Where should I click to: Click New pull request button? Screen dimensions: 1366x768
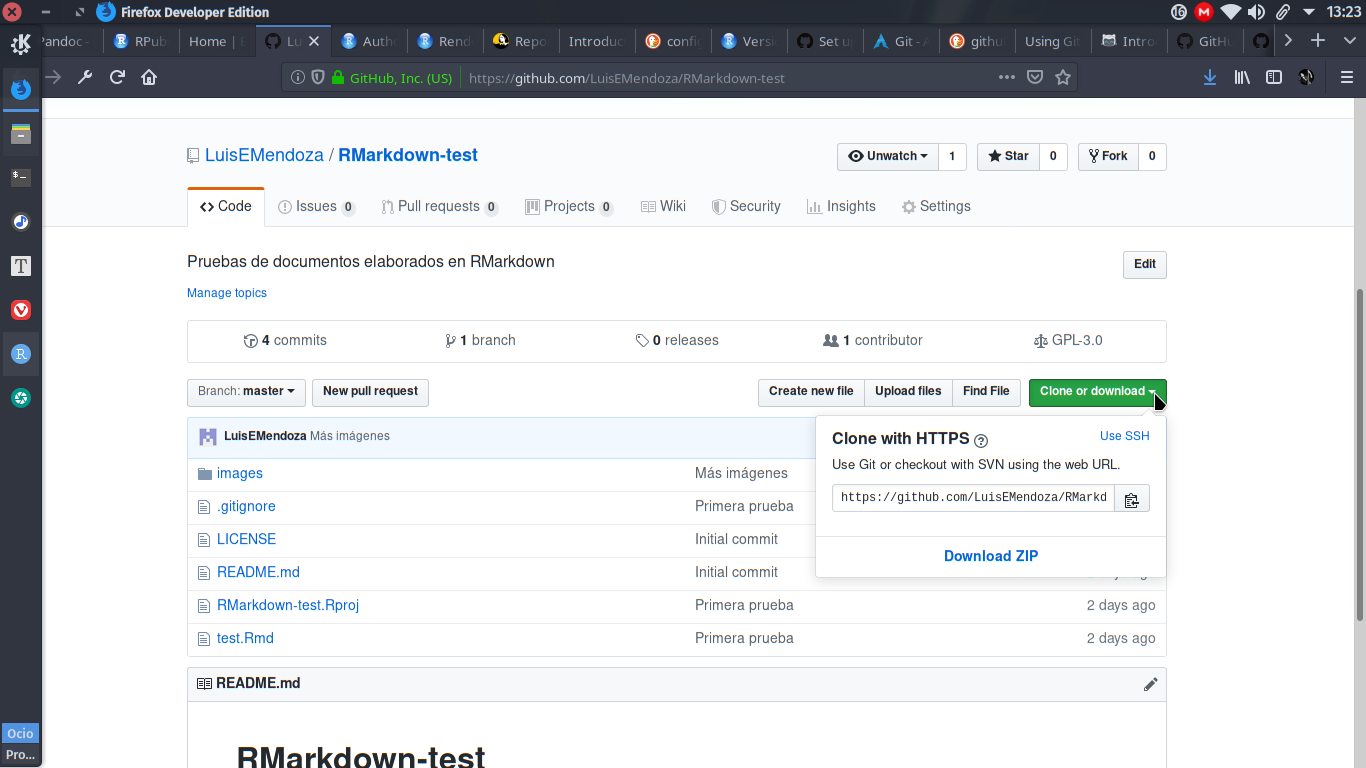click(x=370, y=392)
